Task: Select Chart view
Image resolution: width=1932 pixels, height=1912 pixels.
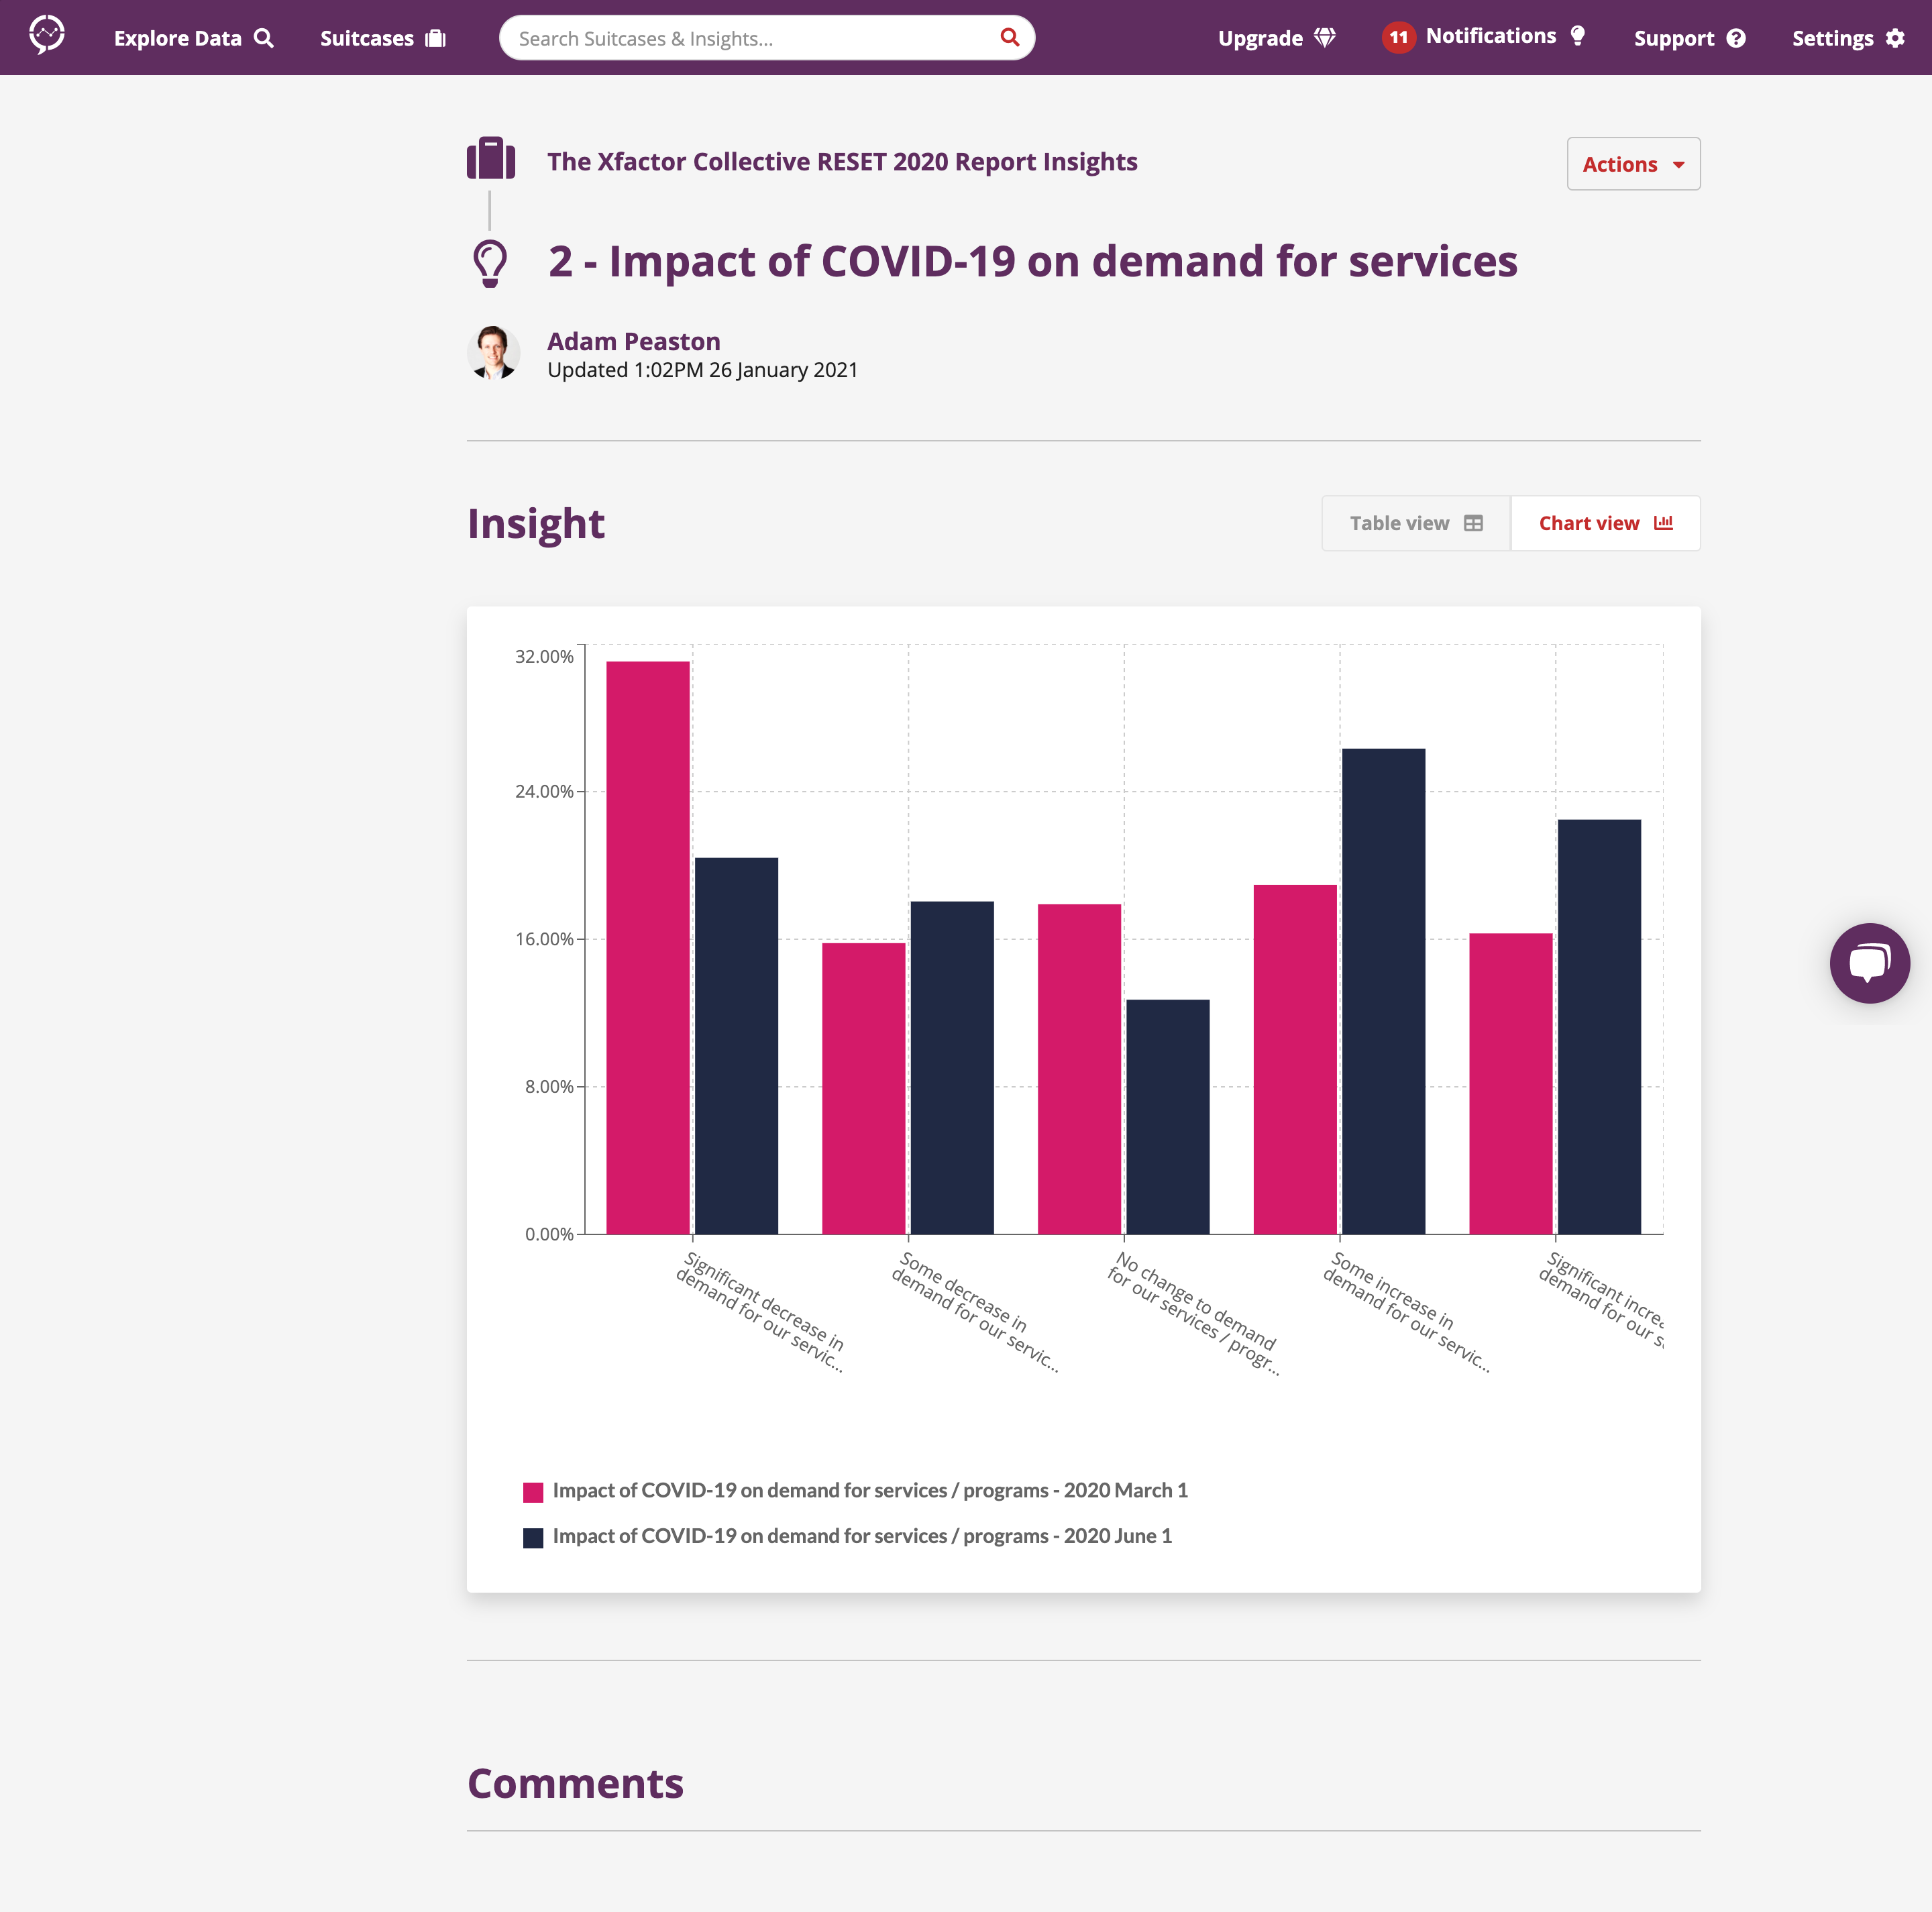Action: coord(1603,522)
